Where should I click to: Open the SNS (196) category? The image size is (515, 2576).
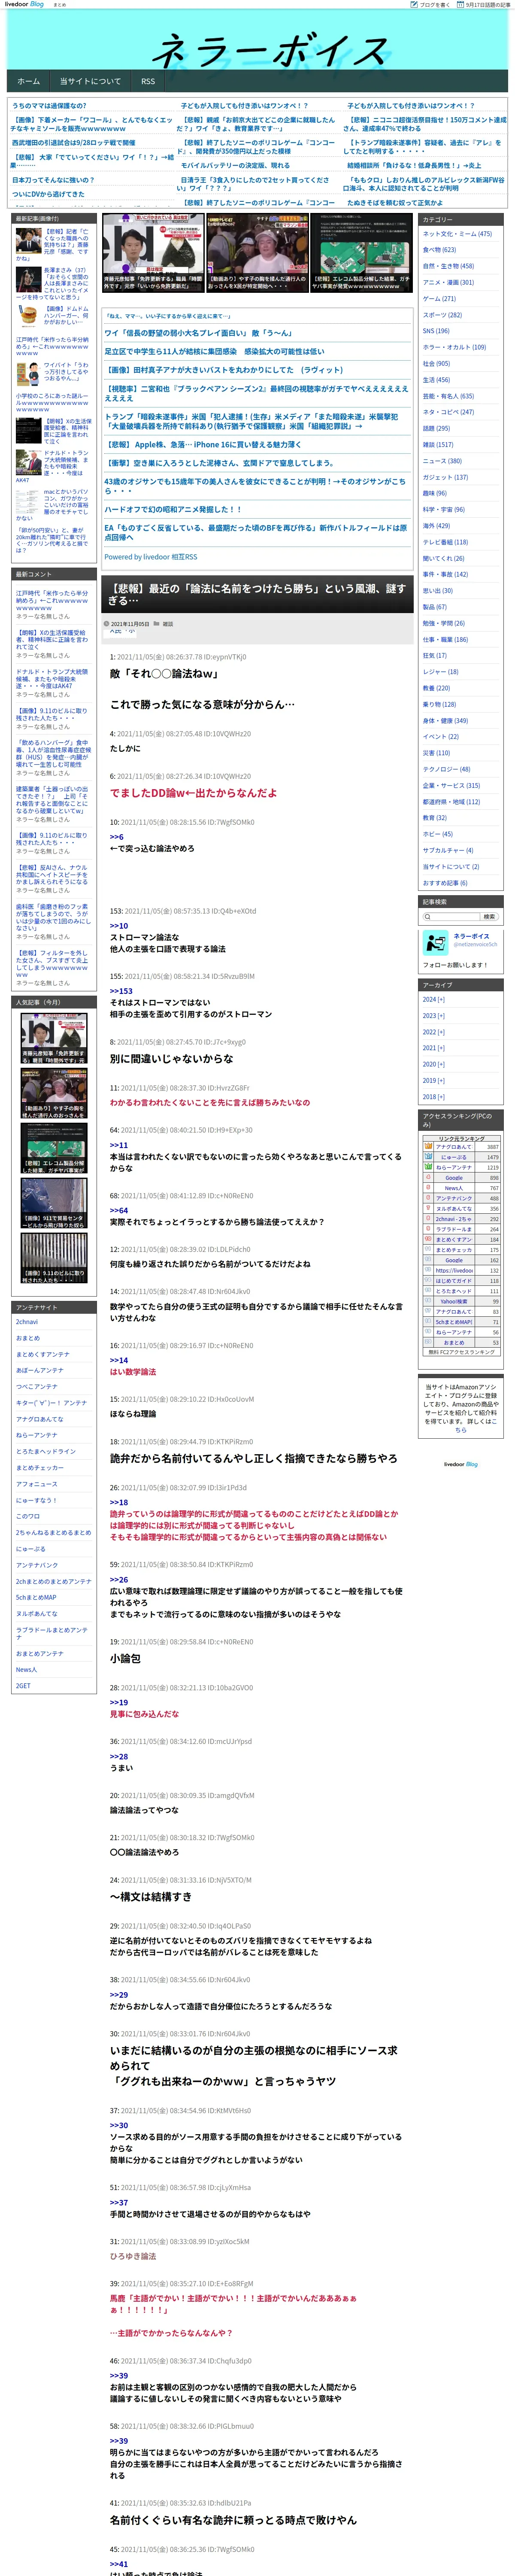(436, 331)
